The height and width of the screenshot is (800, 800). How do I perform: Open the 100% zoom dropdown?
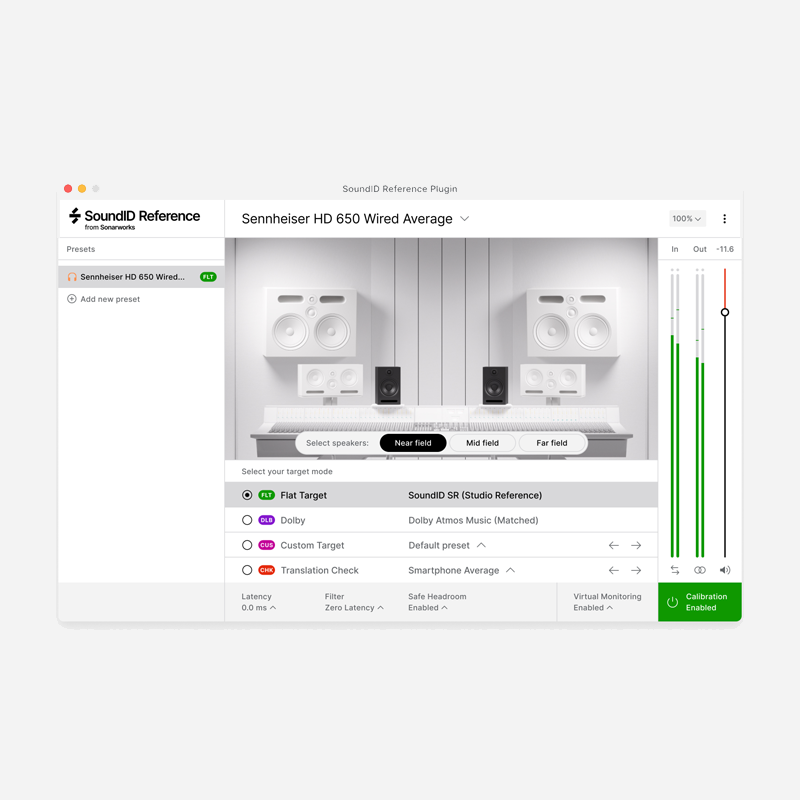pyautogui.click(x=687, y=218)
